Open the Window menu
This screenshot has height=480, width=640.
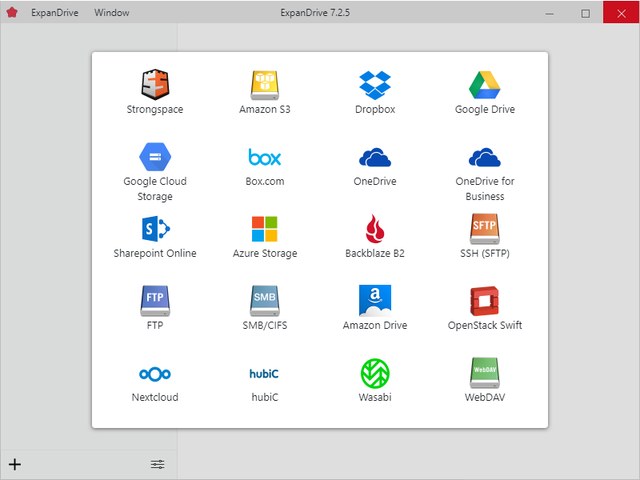[x=111, y=13]
